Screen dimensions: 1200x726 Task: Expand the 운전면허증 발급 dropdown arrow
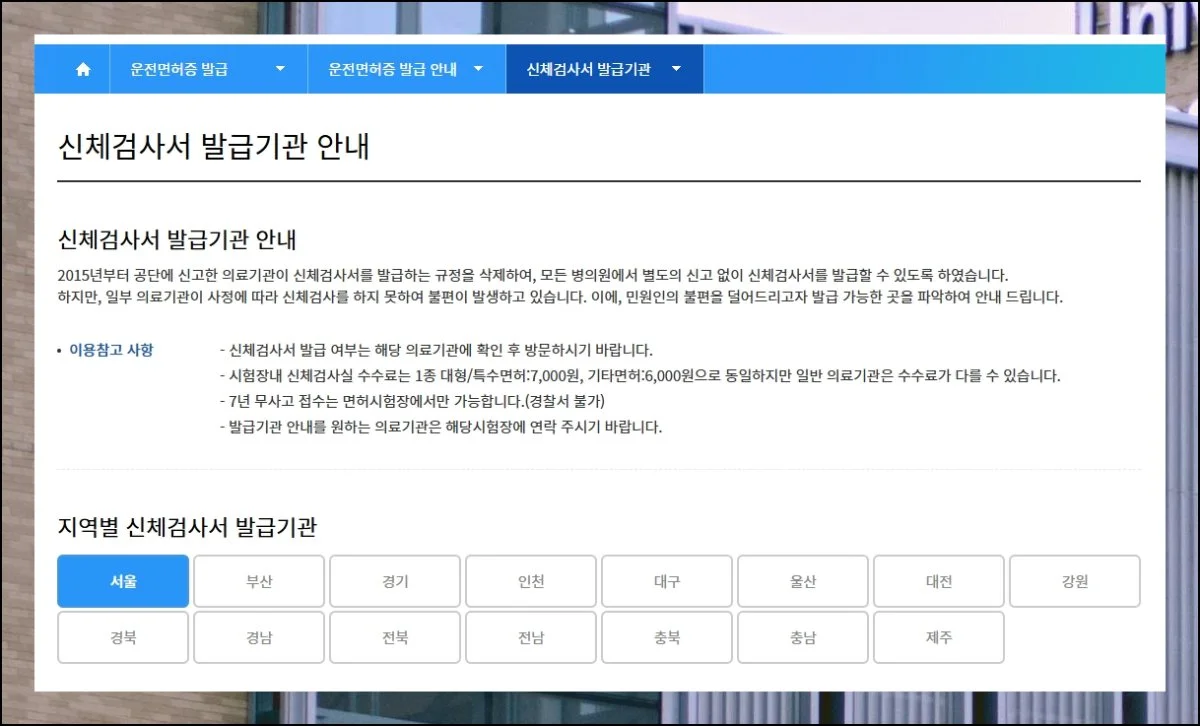click(280, 69)
